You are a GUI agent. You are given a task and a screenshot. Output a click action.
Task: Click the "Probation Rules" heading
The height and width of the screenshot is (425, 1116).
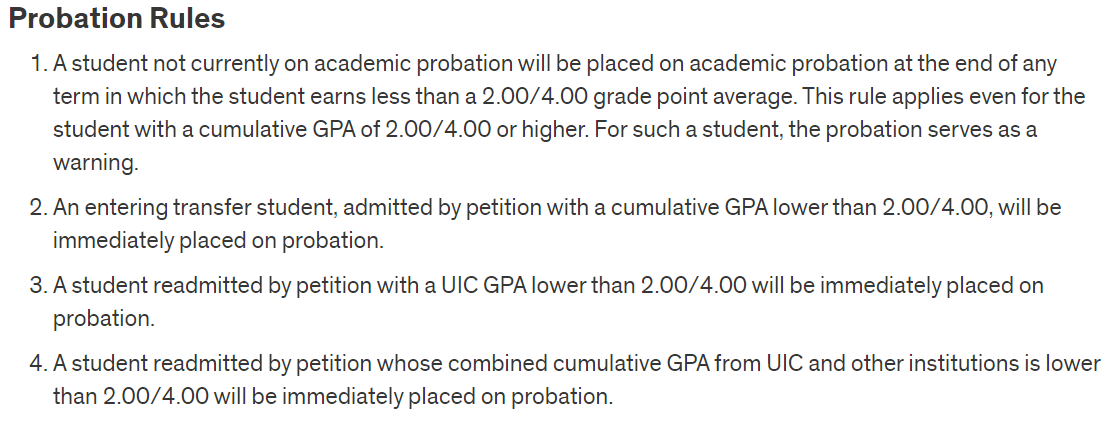pyautogui.click(x=117, y=19)
